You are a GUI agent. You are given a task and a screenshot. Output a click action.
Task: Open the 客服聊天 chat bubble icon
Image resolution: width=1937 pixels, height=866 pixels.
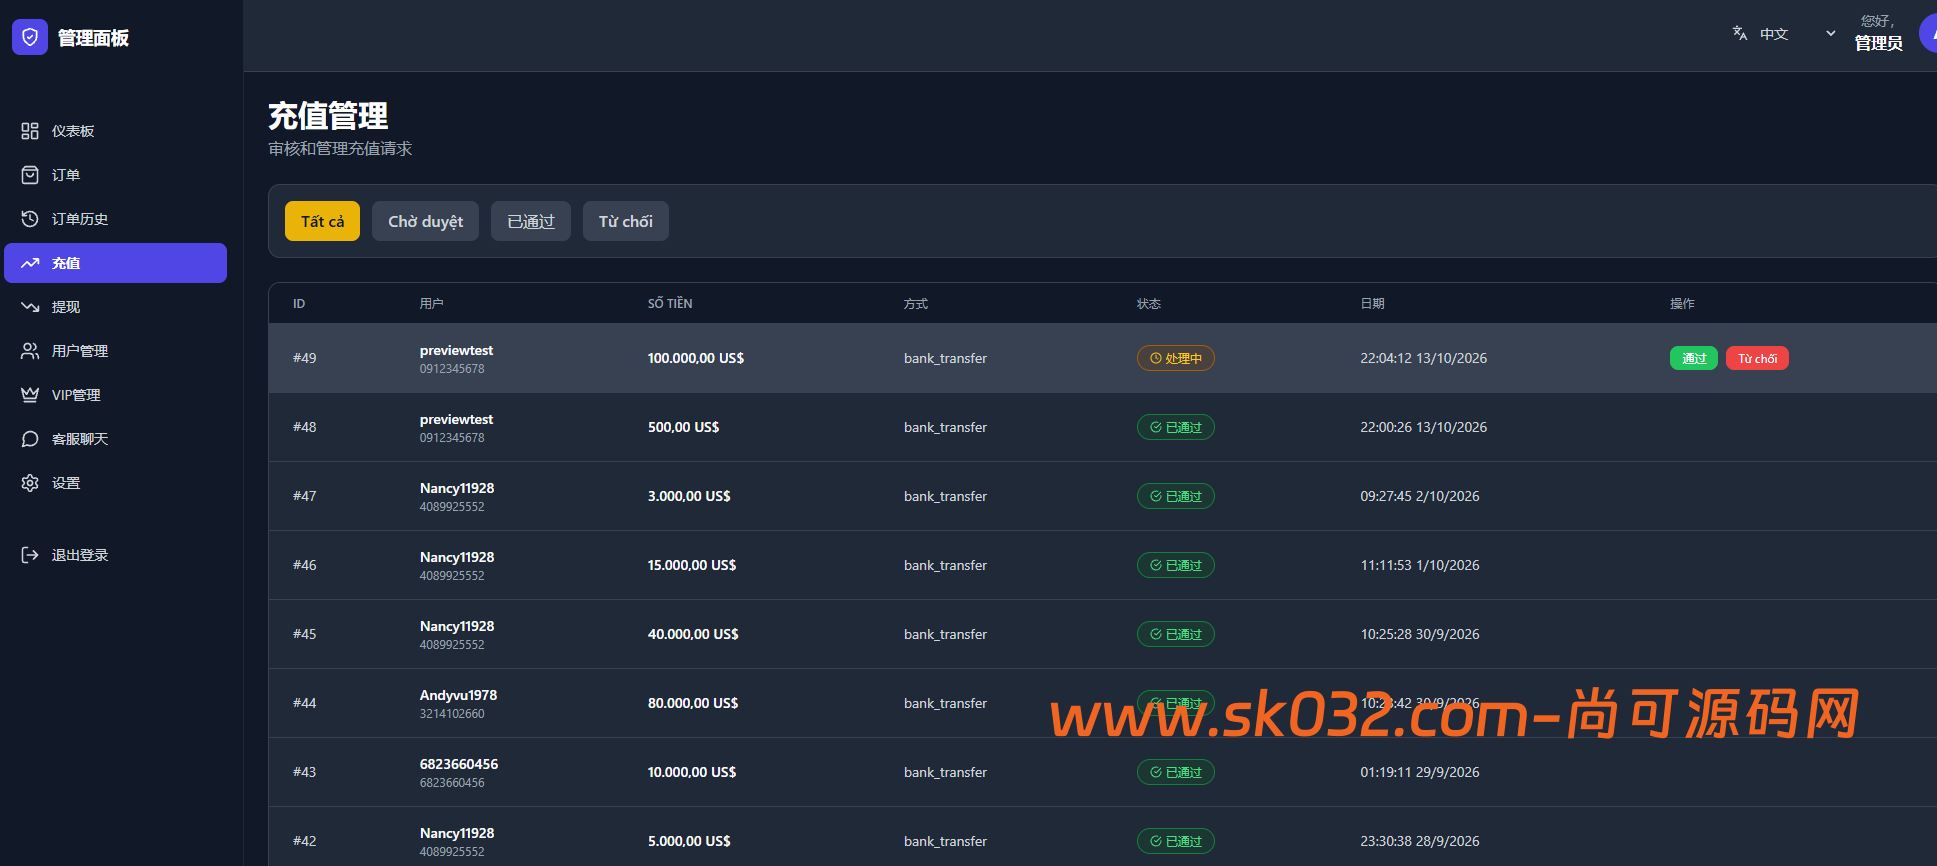pos(30,439)
